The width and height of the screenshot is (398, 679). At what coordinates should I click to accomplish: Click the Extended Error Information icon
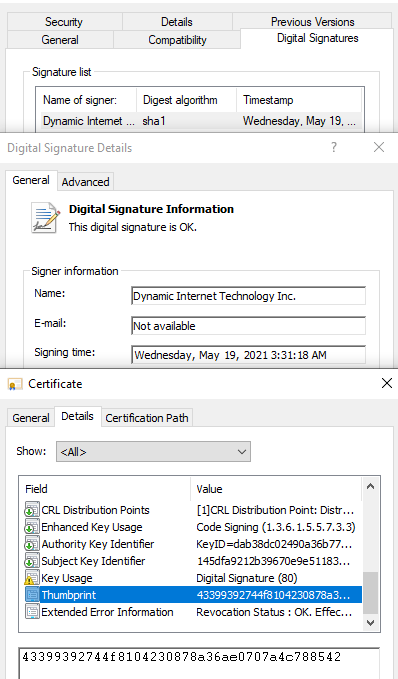[32, 612]
